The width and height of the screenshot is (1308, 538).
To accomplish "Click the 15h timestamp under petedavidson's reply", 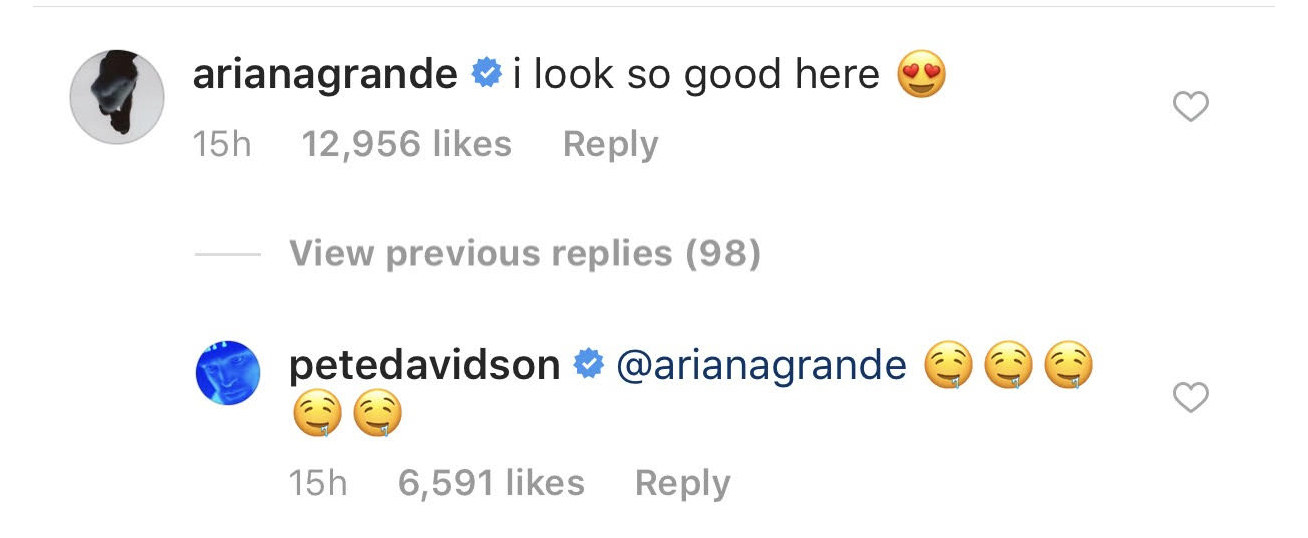I will 318,483.
